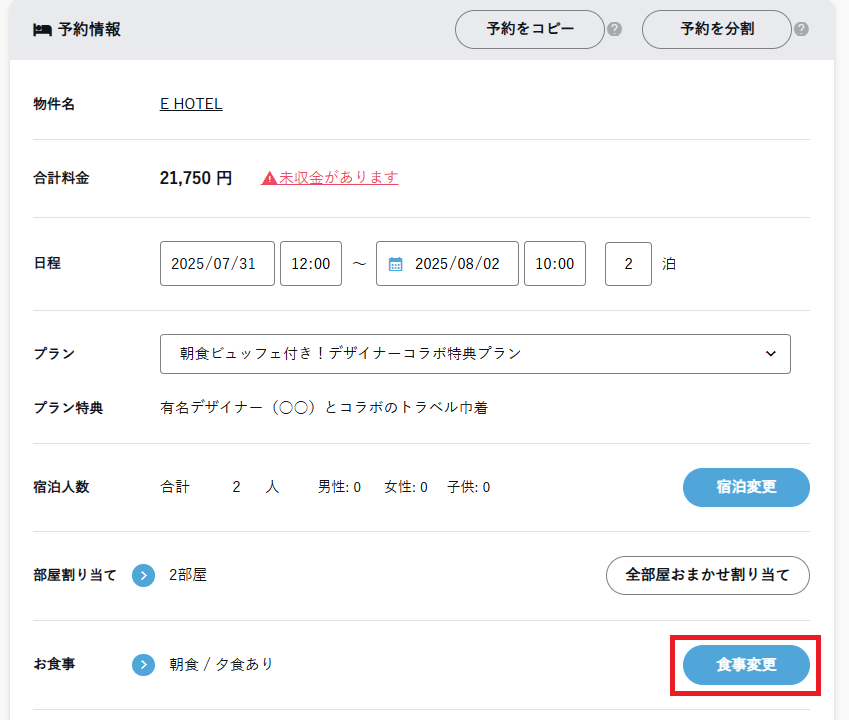
Task: Click the check-in time 12:00 field
Action: (x=310, y=264)
